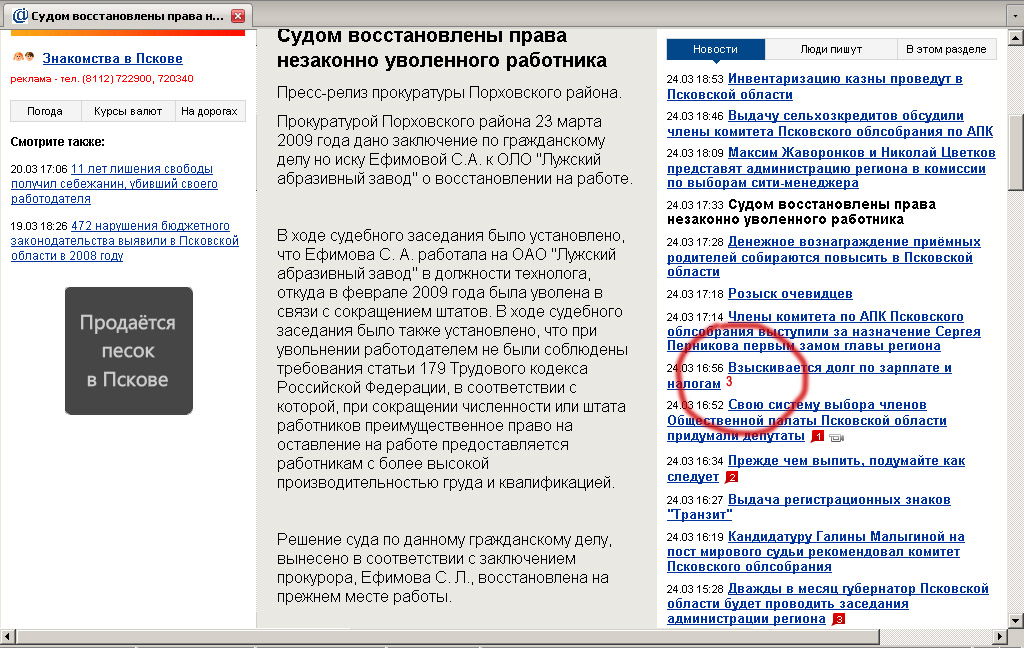
Task: Click the реклама phone number line
Action: click(102, 78)
